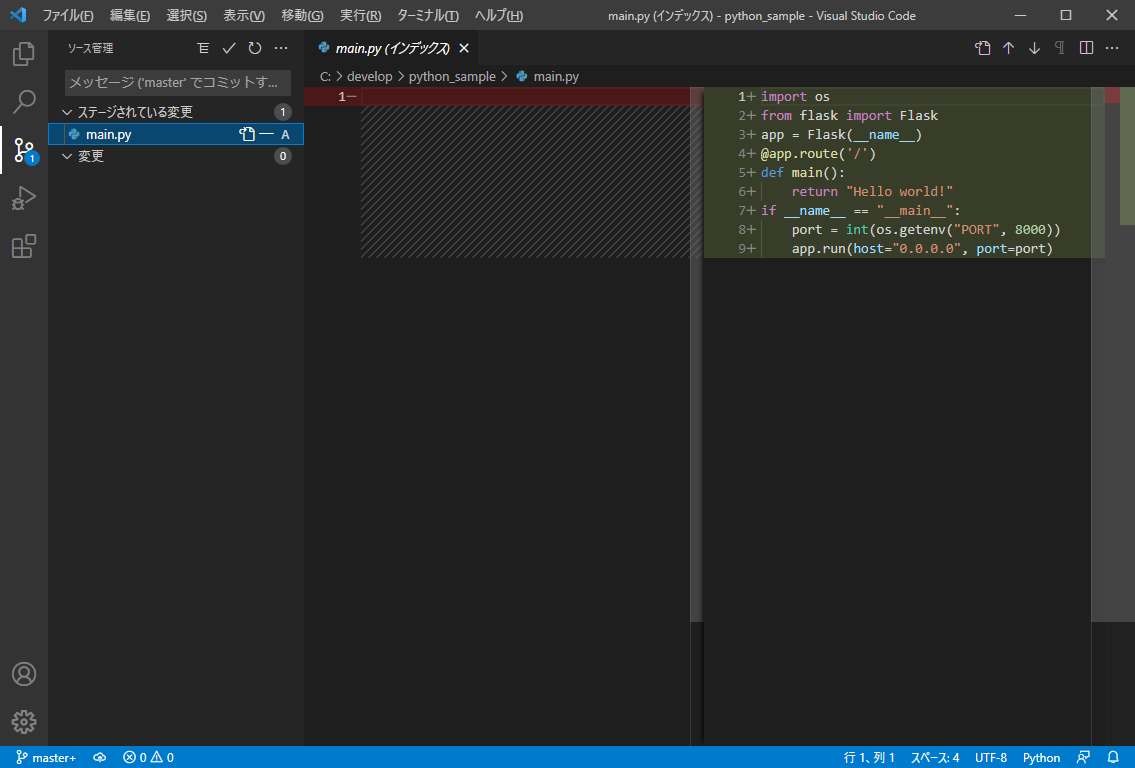Open the Extensions view in activity bar
1135x768 pixels.
24,246
